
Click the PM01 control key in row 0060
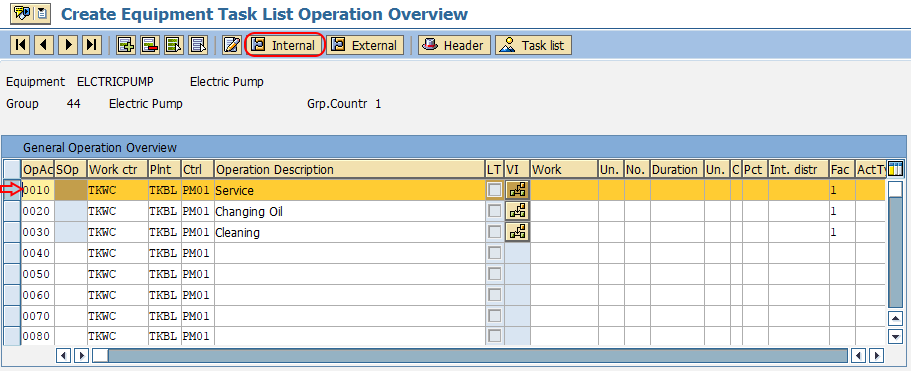click(x=198, y=295)
